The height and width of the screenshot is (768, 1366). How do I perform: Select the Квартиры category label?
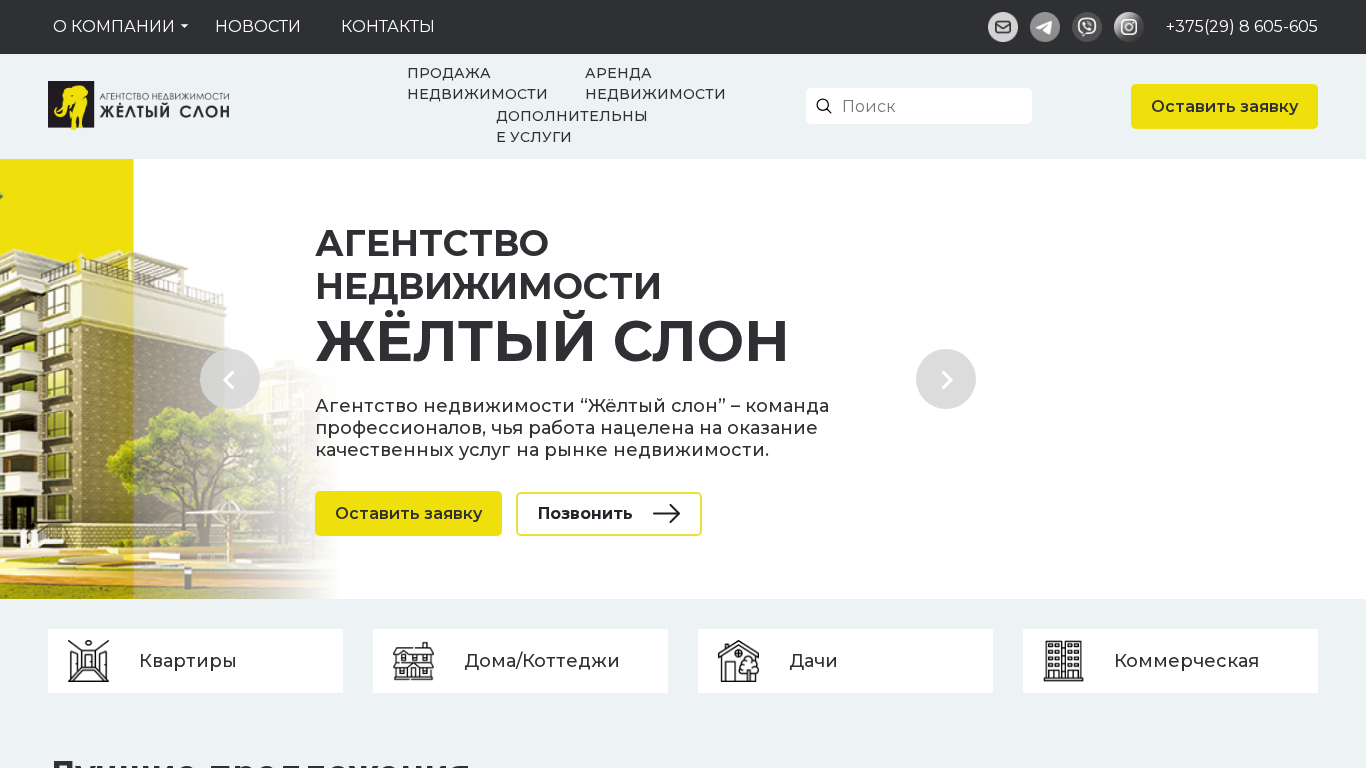click(188, 661)
